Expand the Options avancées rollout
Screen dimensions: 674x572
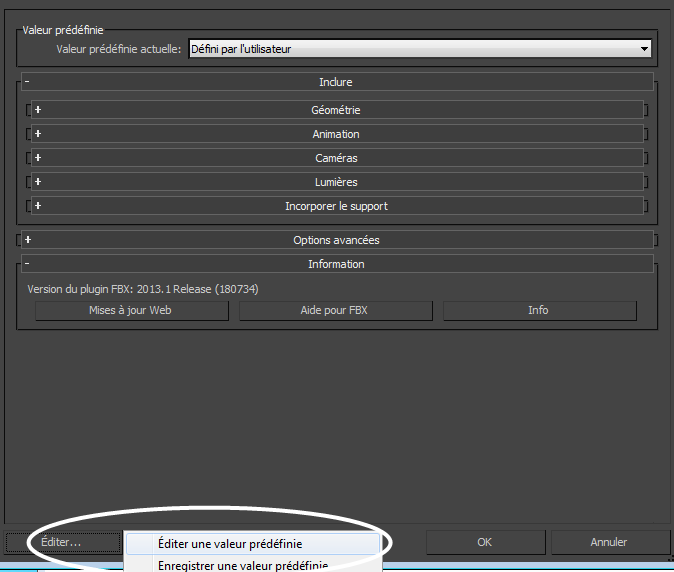point(337,240)
